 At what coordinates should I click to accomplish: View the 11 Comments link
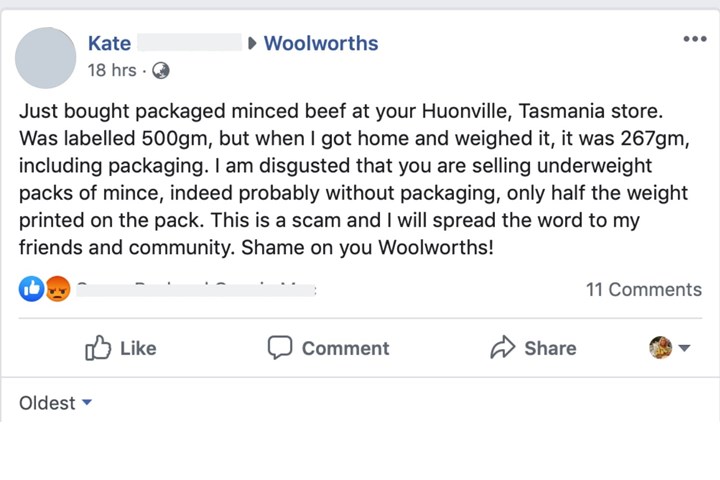(x=644, y=289)
